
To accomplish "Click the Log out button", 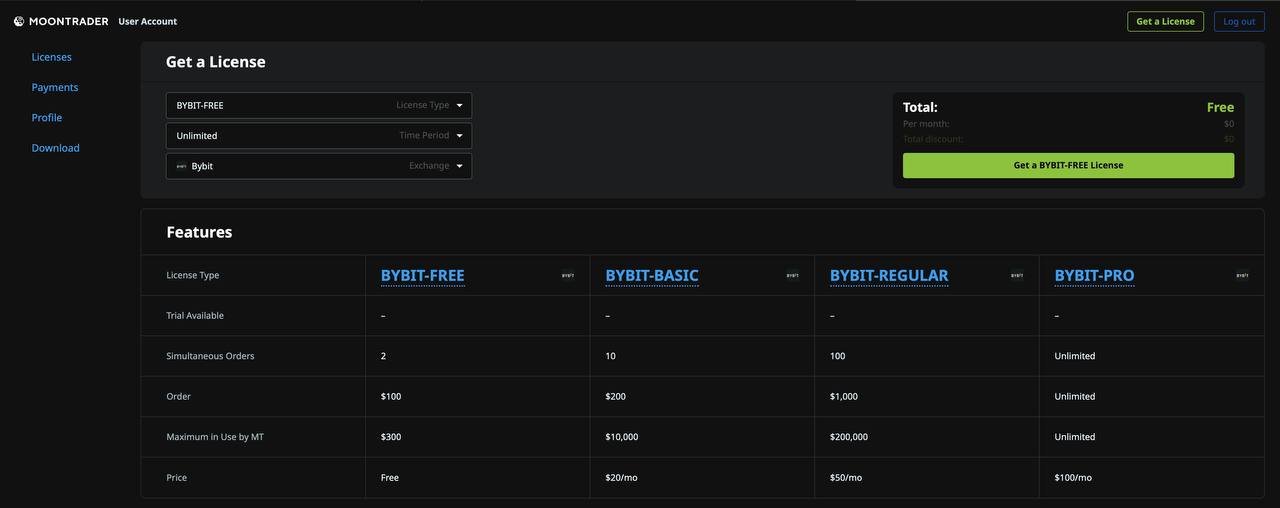I will 1239,21.
